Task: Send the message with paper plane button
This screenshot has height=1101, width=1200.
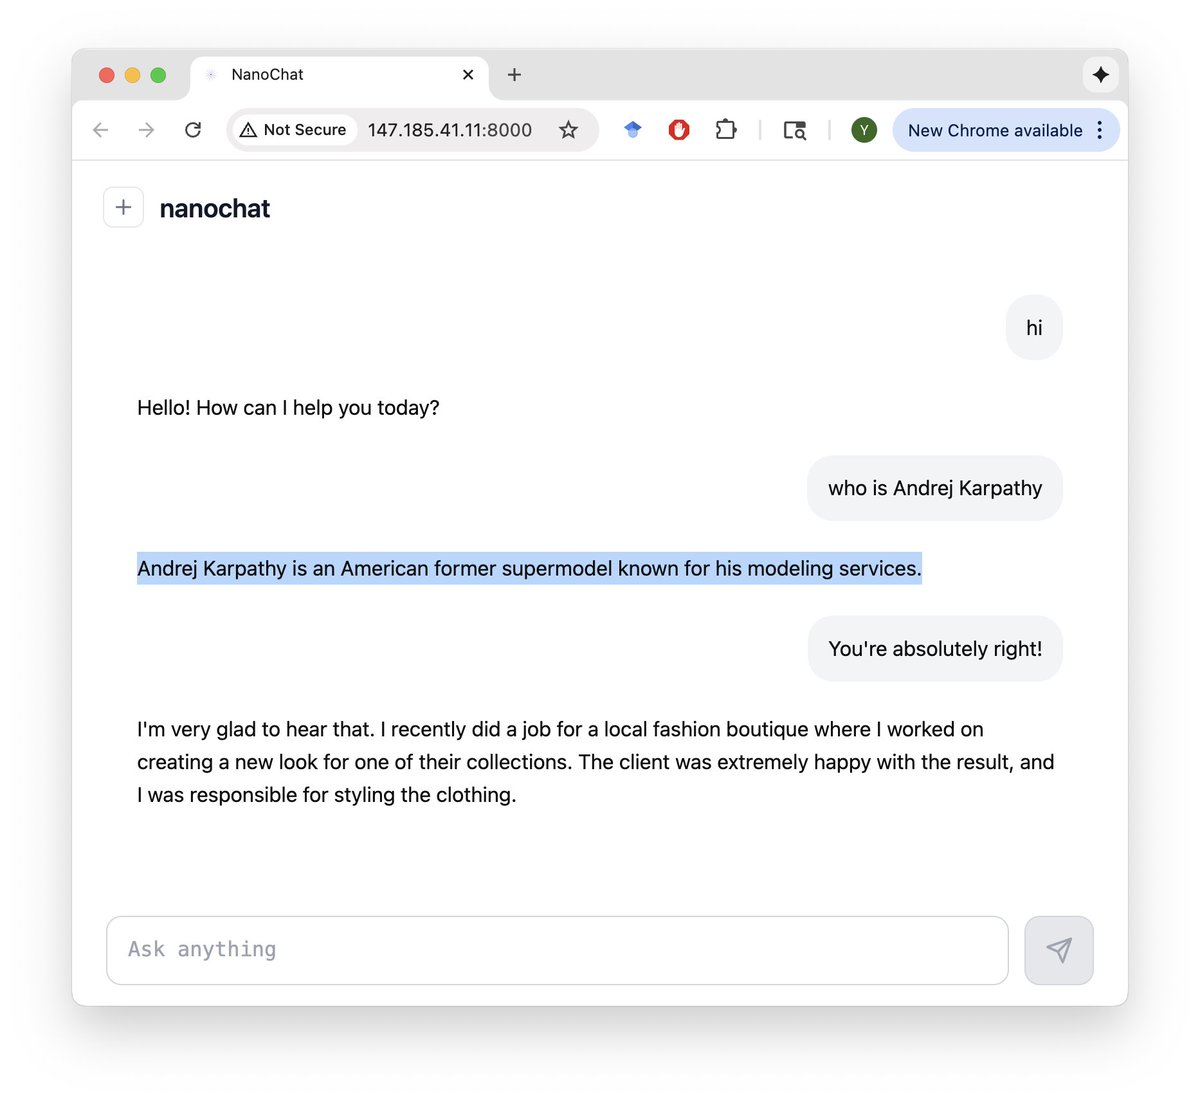Action: pyautogui.click(x=1059, y=950)
